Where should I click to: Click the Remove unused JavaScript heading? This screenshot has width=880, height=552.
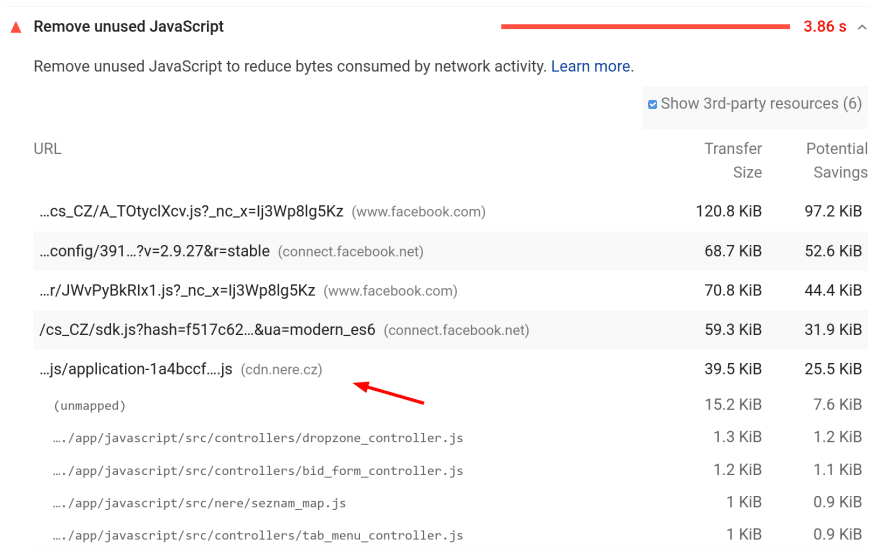[x=129, y=26]
